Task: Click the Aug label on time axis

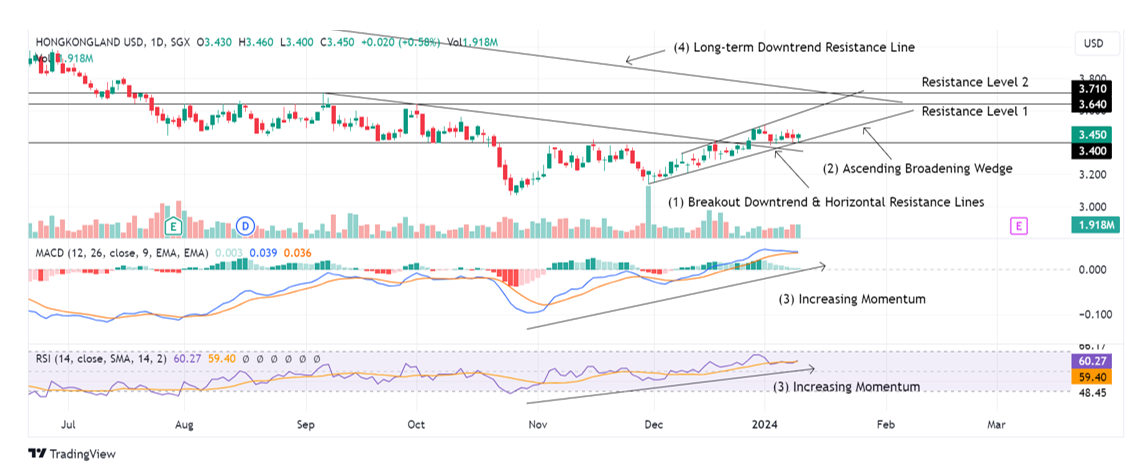Action: click(185, 423)
